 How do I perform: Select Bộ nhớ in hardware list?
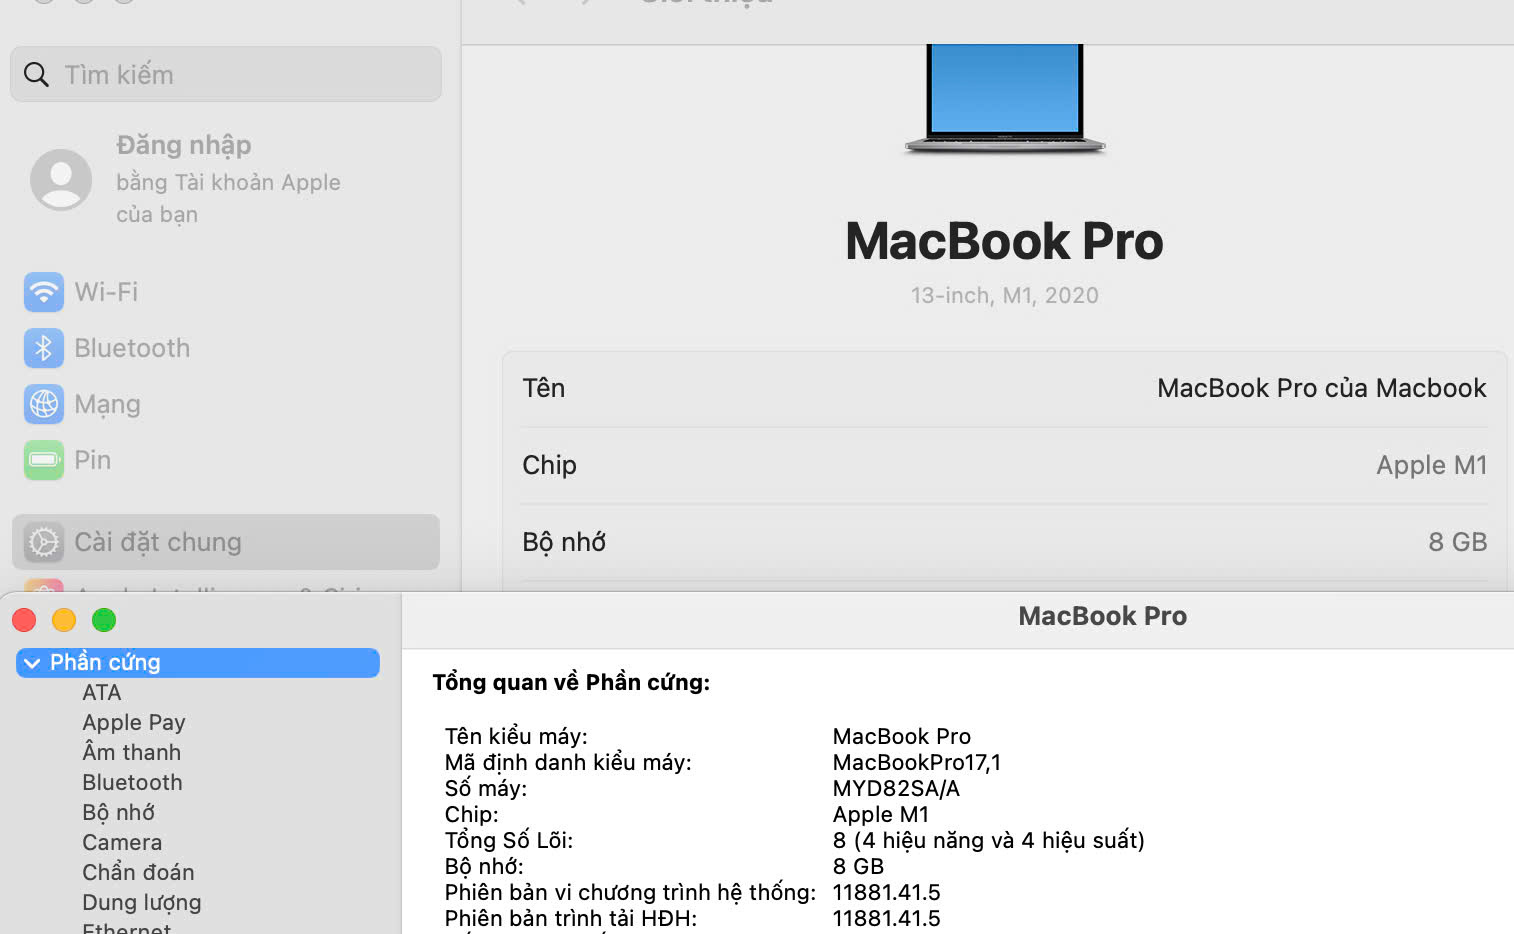pos(119,812)
